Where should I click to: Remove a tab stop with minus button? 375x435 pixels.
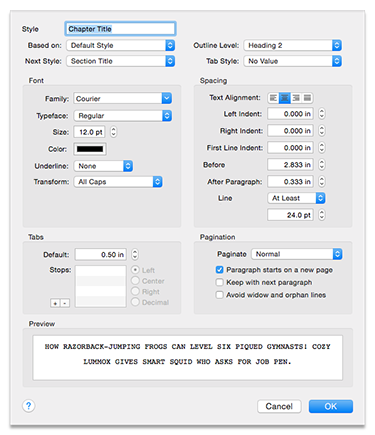tap(65, 303)
